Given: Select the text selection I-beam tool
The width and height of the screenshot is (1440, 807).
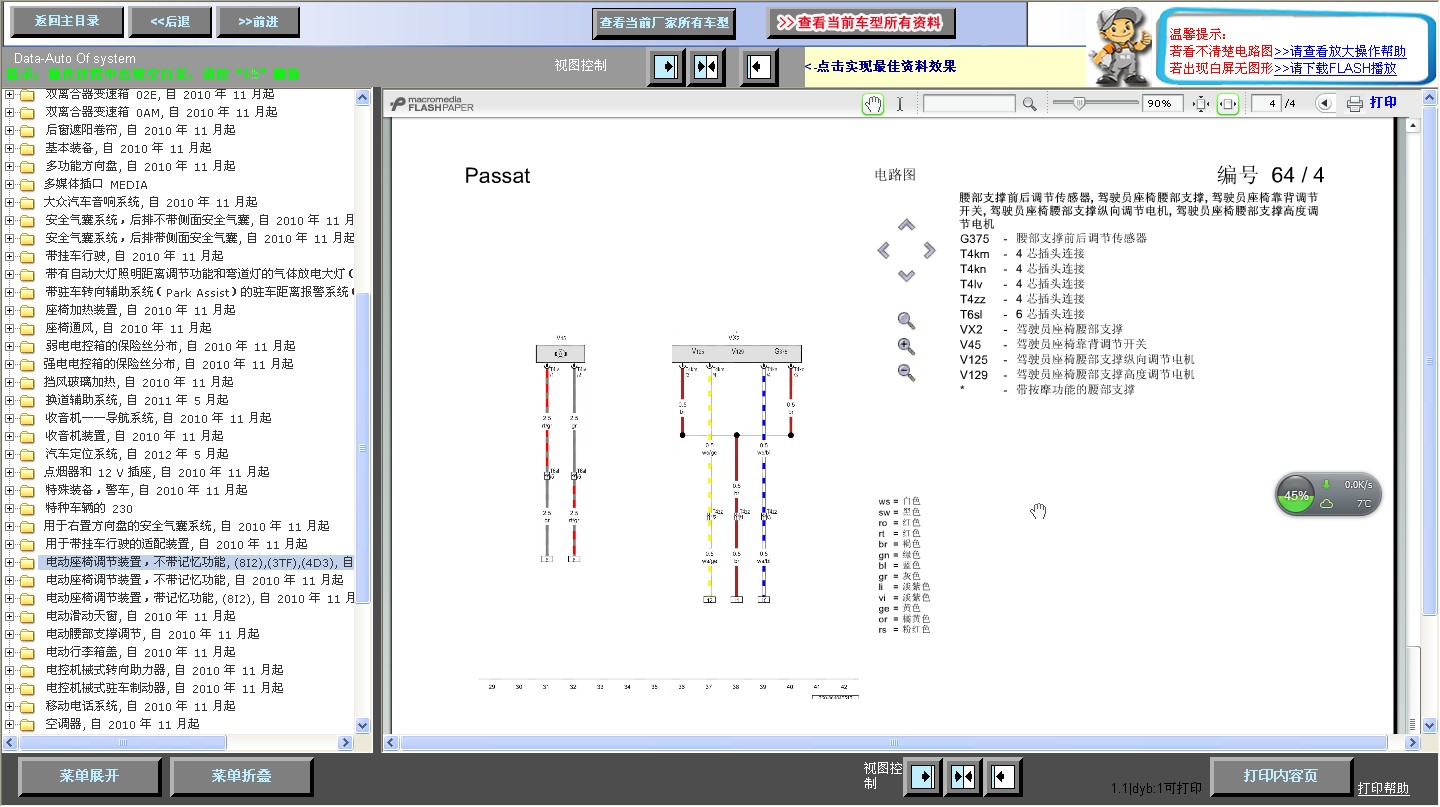Looking at the screenshot, I should [899, 103].
